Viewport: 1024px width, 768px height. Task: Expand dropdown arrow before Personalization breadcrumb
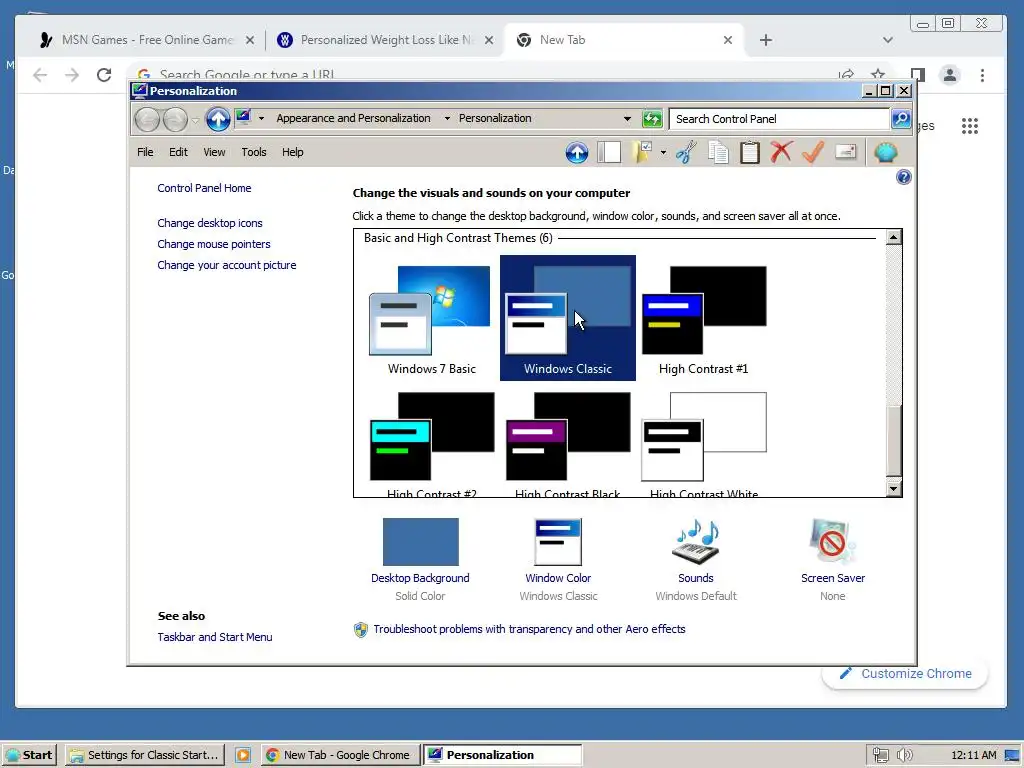pyautogui.click(x=447, y=118)
